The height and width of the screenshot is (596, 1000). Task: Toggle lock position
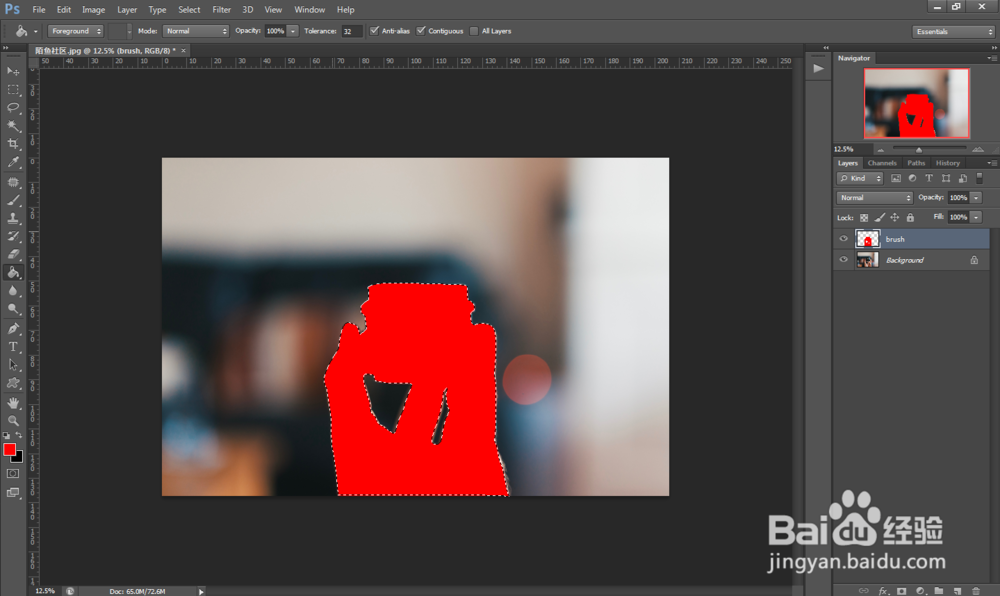coord(895,217)
